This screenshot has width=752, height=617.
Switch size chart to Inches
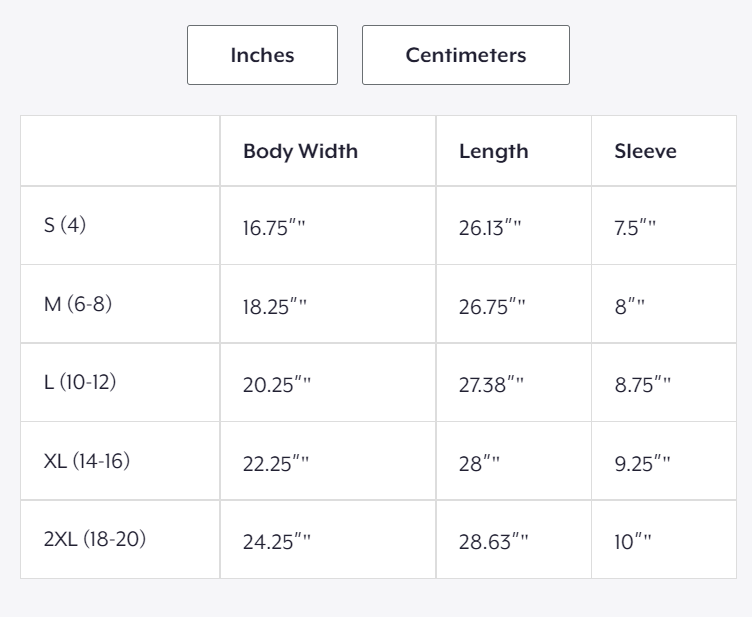[x=262, y=55]
